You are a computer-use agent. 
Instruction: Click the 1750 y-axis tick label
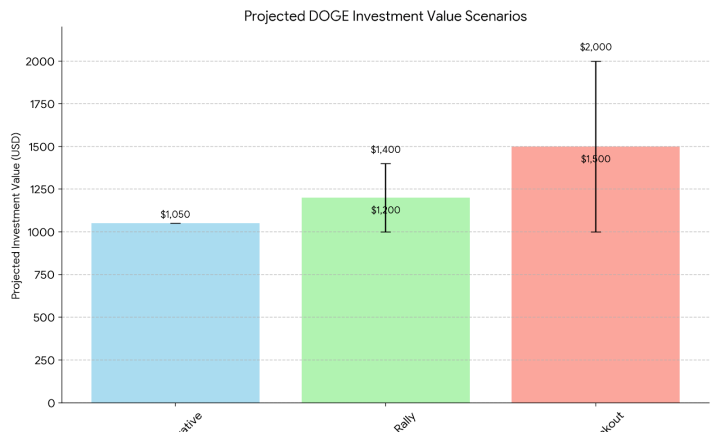[41, 104]
